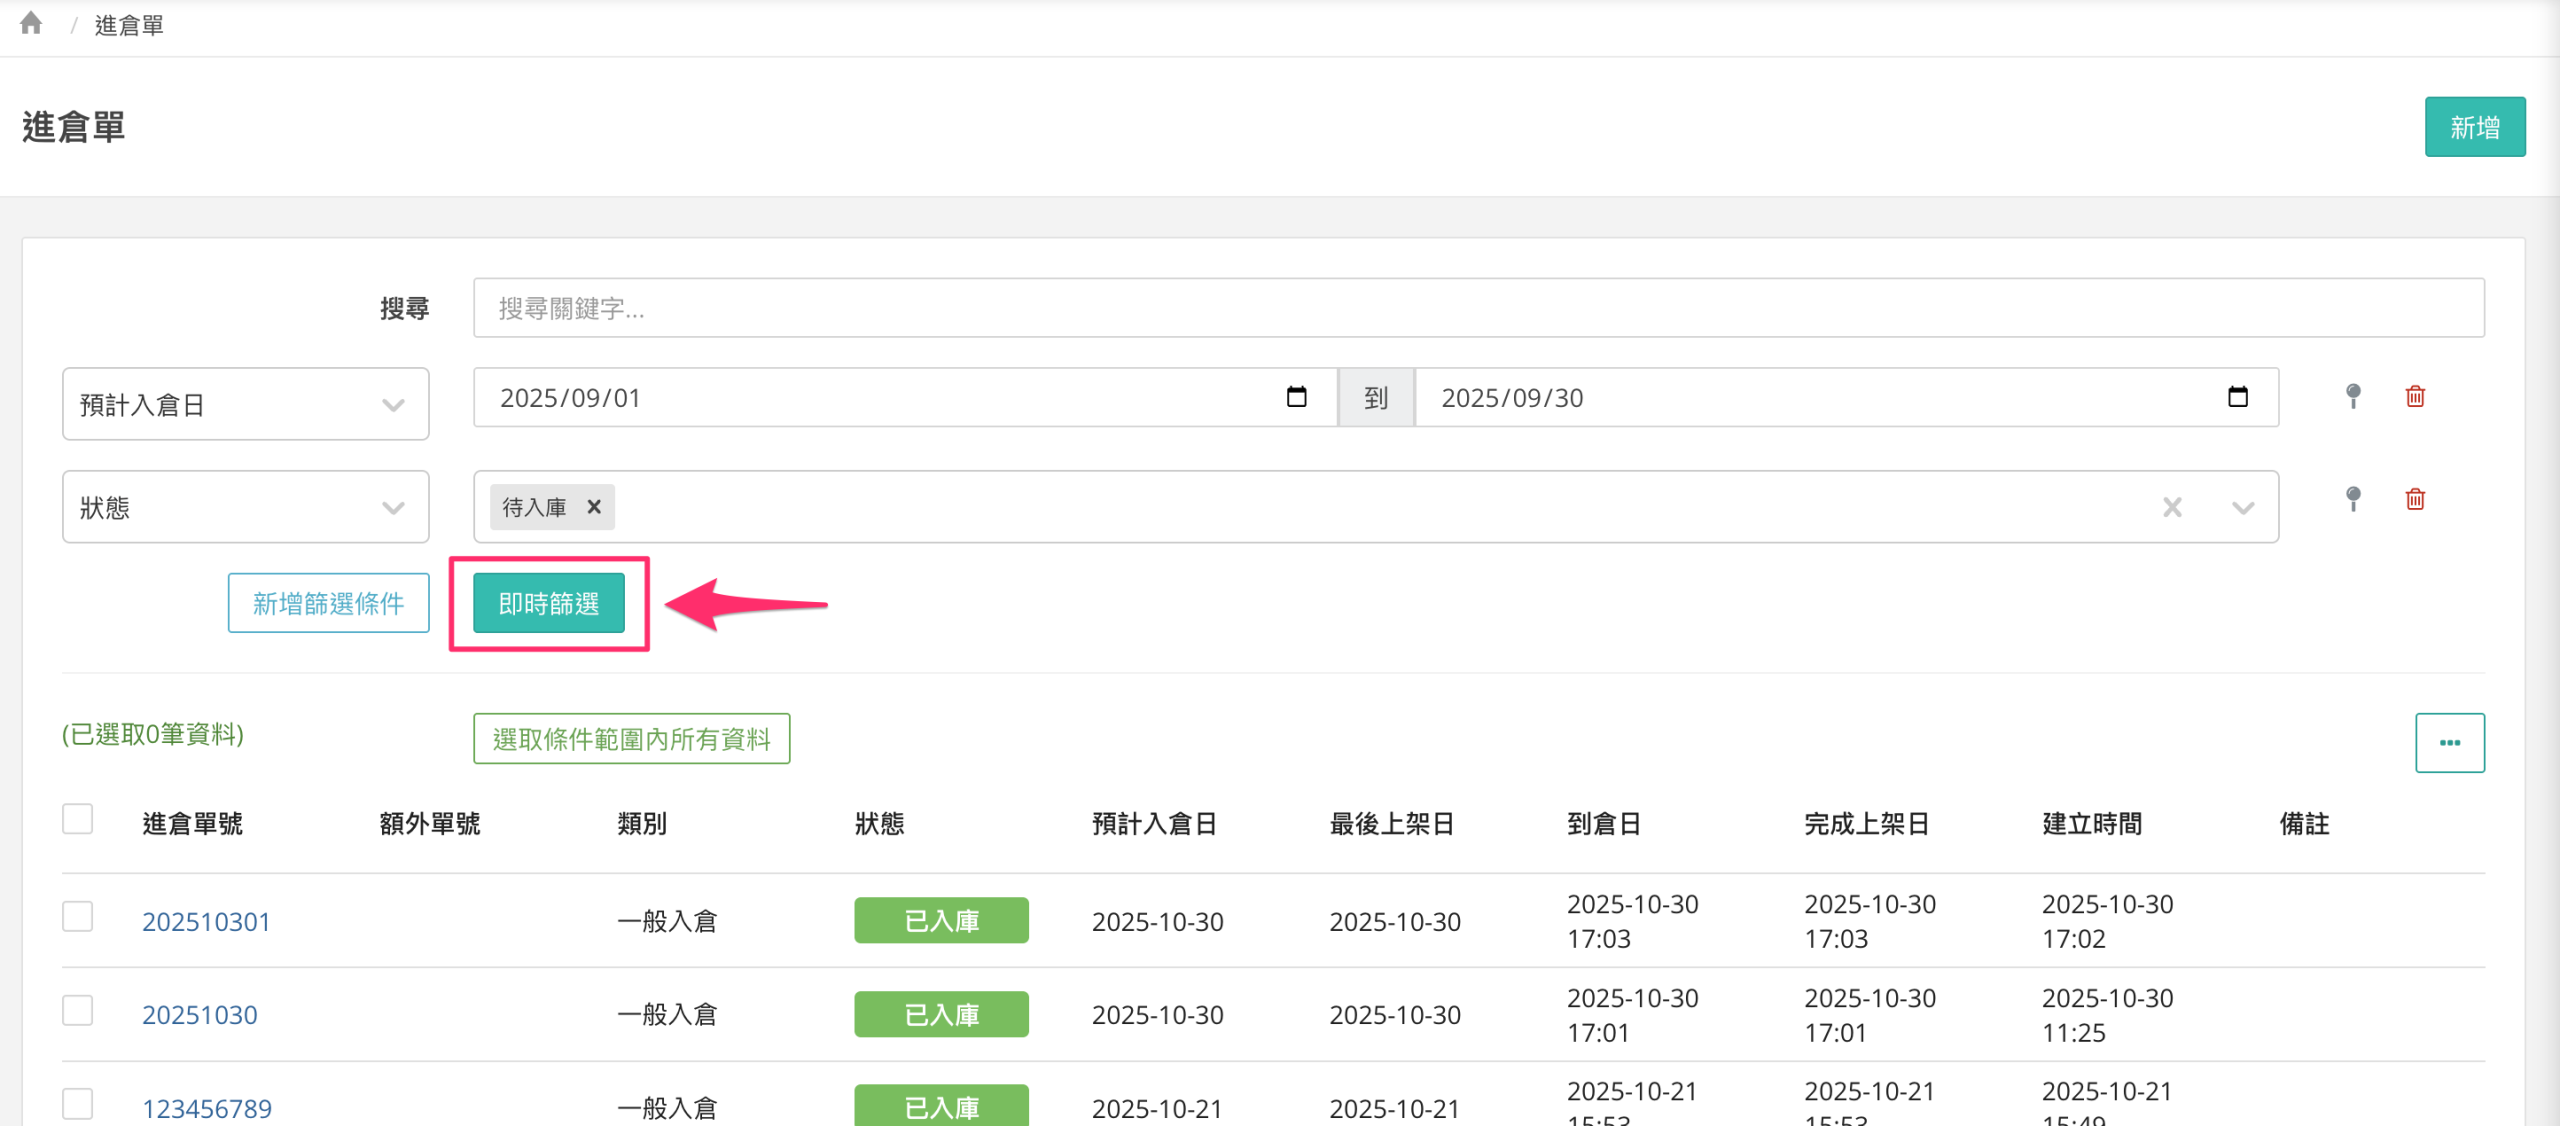
Task: Check the row for order 202510301
Action: coord(77,916)
